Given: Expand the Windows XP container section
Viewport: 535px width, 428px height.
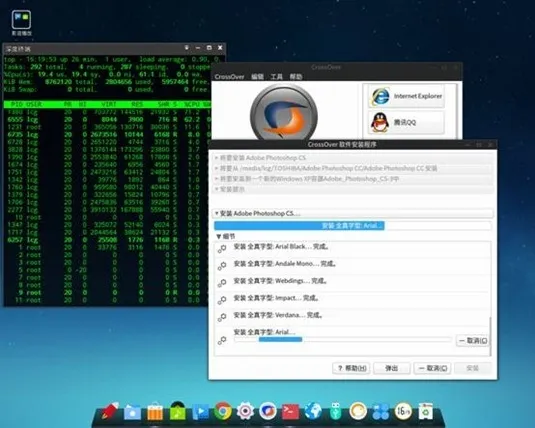Looking at the screenshot, I should (x=353, y=179).
